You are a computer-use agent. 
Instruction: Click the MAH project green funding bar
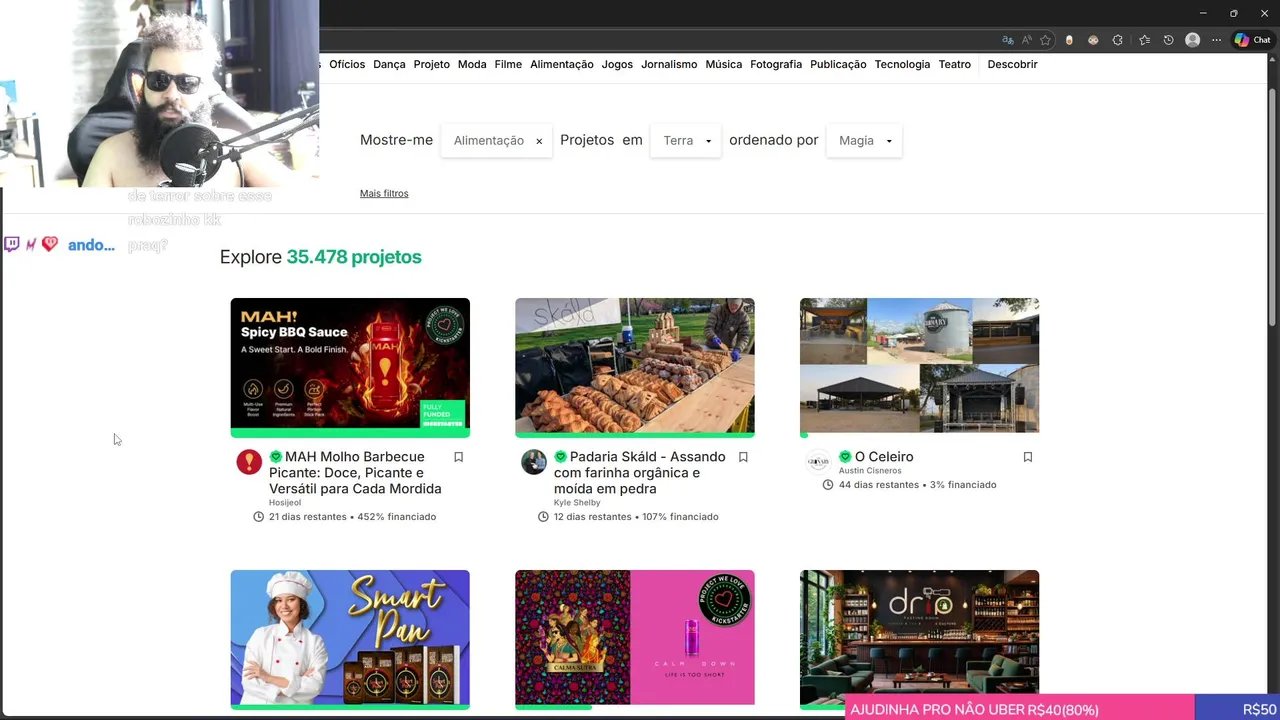coord(350,435)
